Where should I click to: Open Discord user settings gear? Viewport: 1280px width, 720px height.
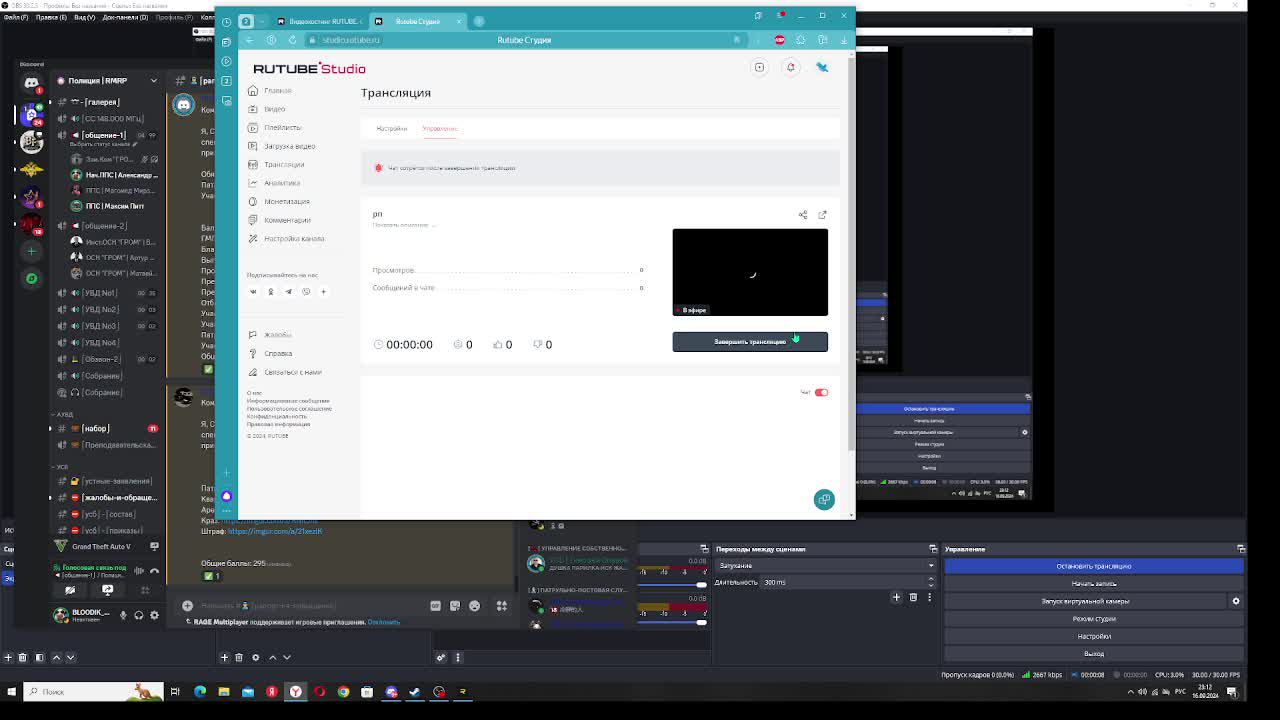(154, 615)
